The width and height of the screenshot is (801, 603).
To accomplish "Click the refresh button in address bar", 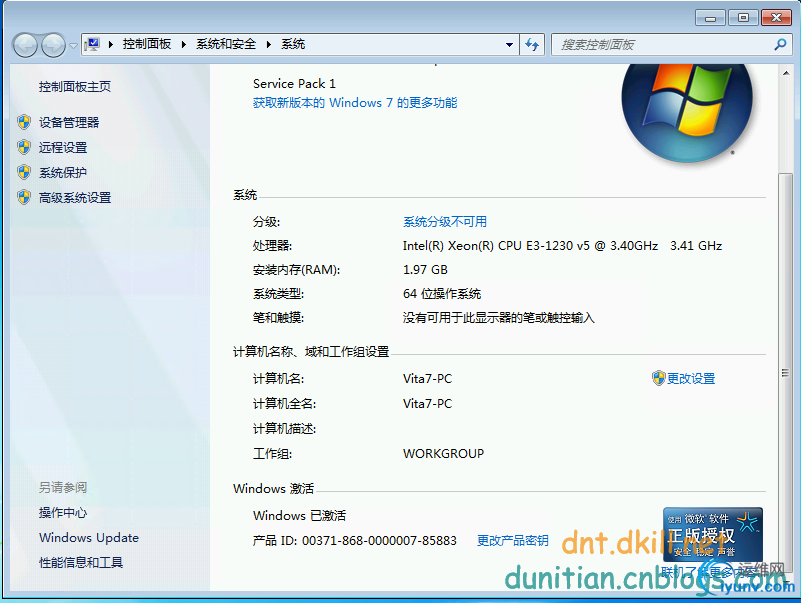I will click(x=532, y=45).
